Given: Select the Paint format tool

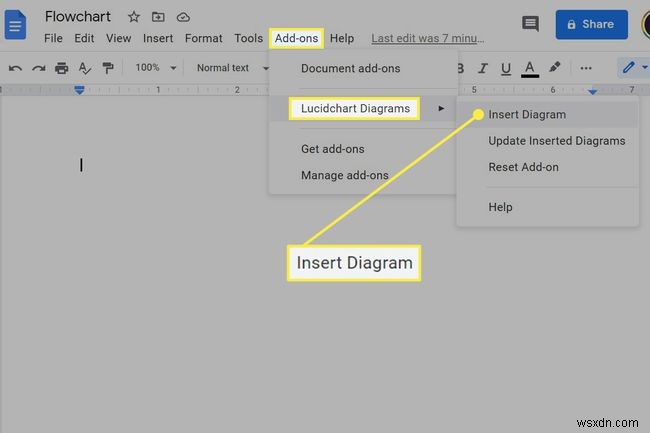Looking at the screenshot, I should pyautogui.click(x=108, y=68).
